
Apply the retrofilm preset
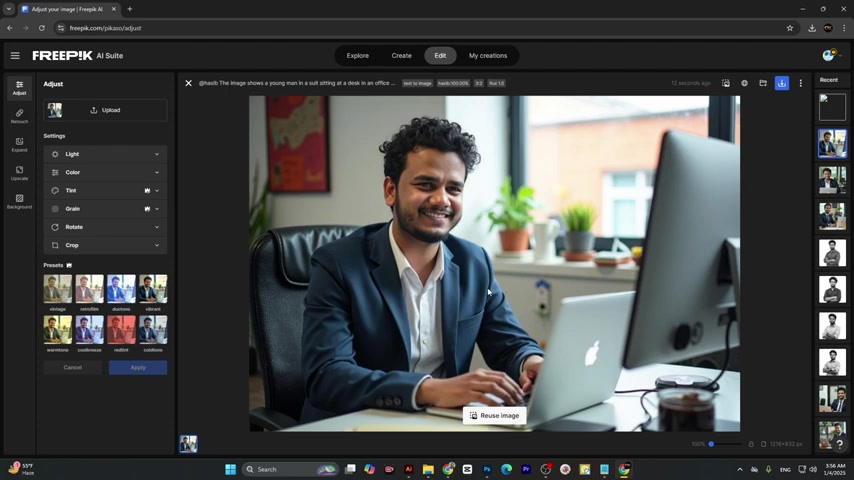[89, 289]
